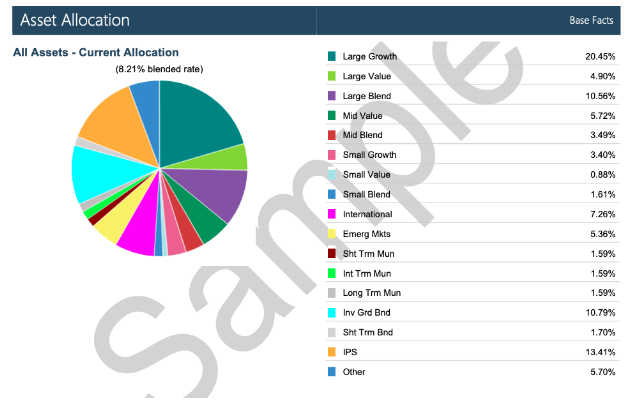The image size is (637, 417).
Task: Select the Large Value green legend swatch
Action: coord(332,76)
